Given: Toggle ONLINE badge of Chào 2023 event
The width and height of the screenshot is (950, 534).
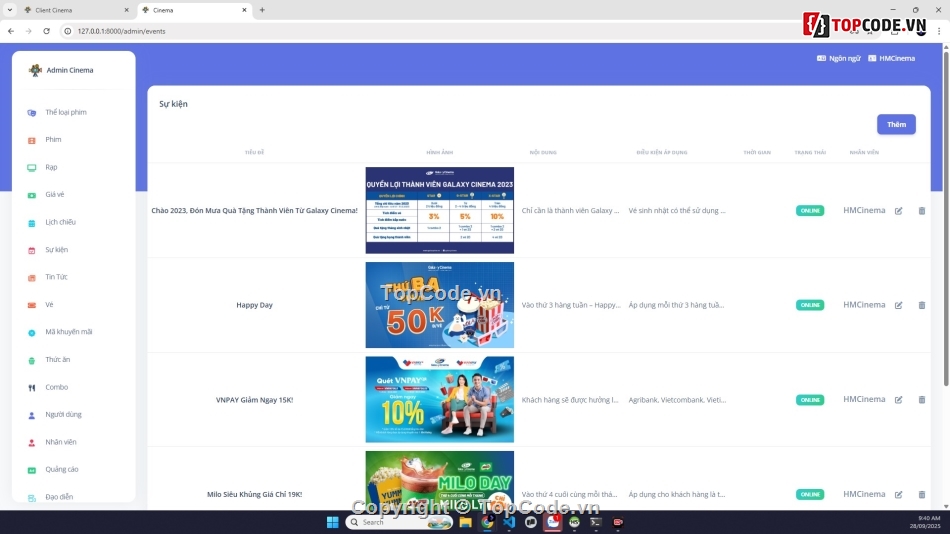Looking at the screenshot, I should coord(810,211).
